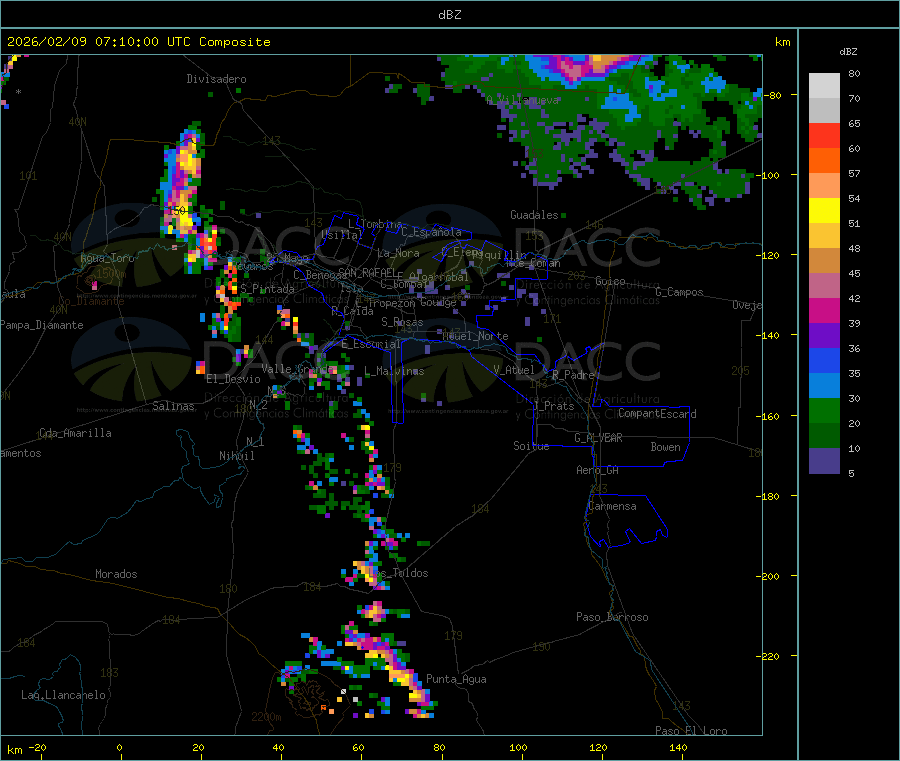Click the Salinas map label

point(173,406)
